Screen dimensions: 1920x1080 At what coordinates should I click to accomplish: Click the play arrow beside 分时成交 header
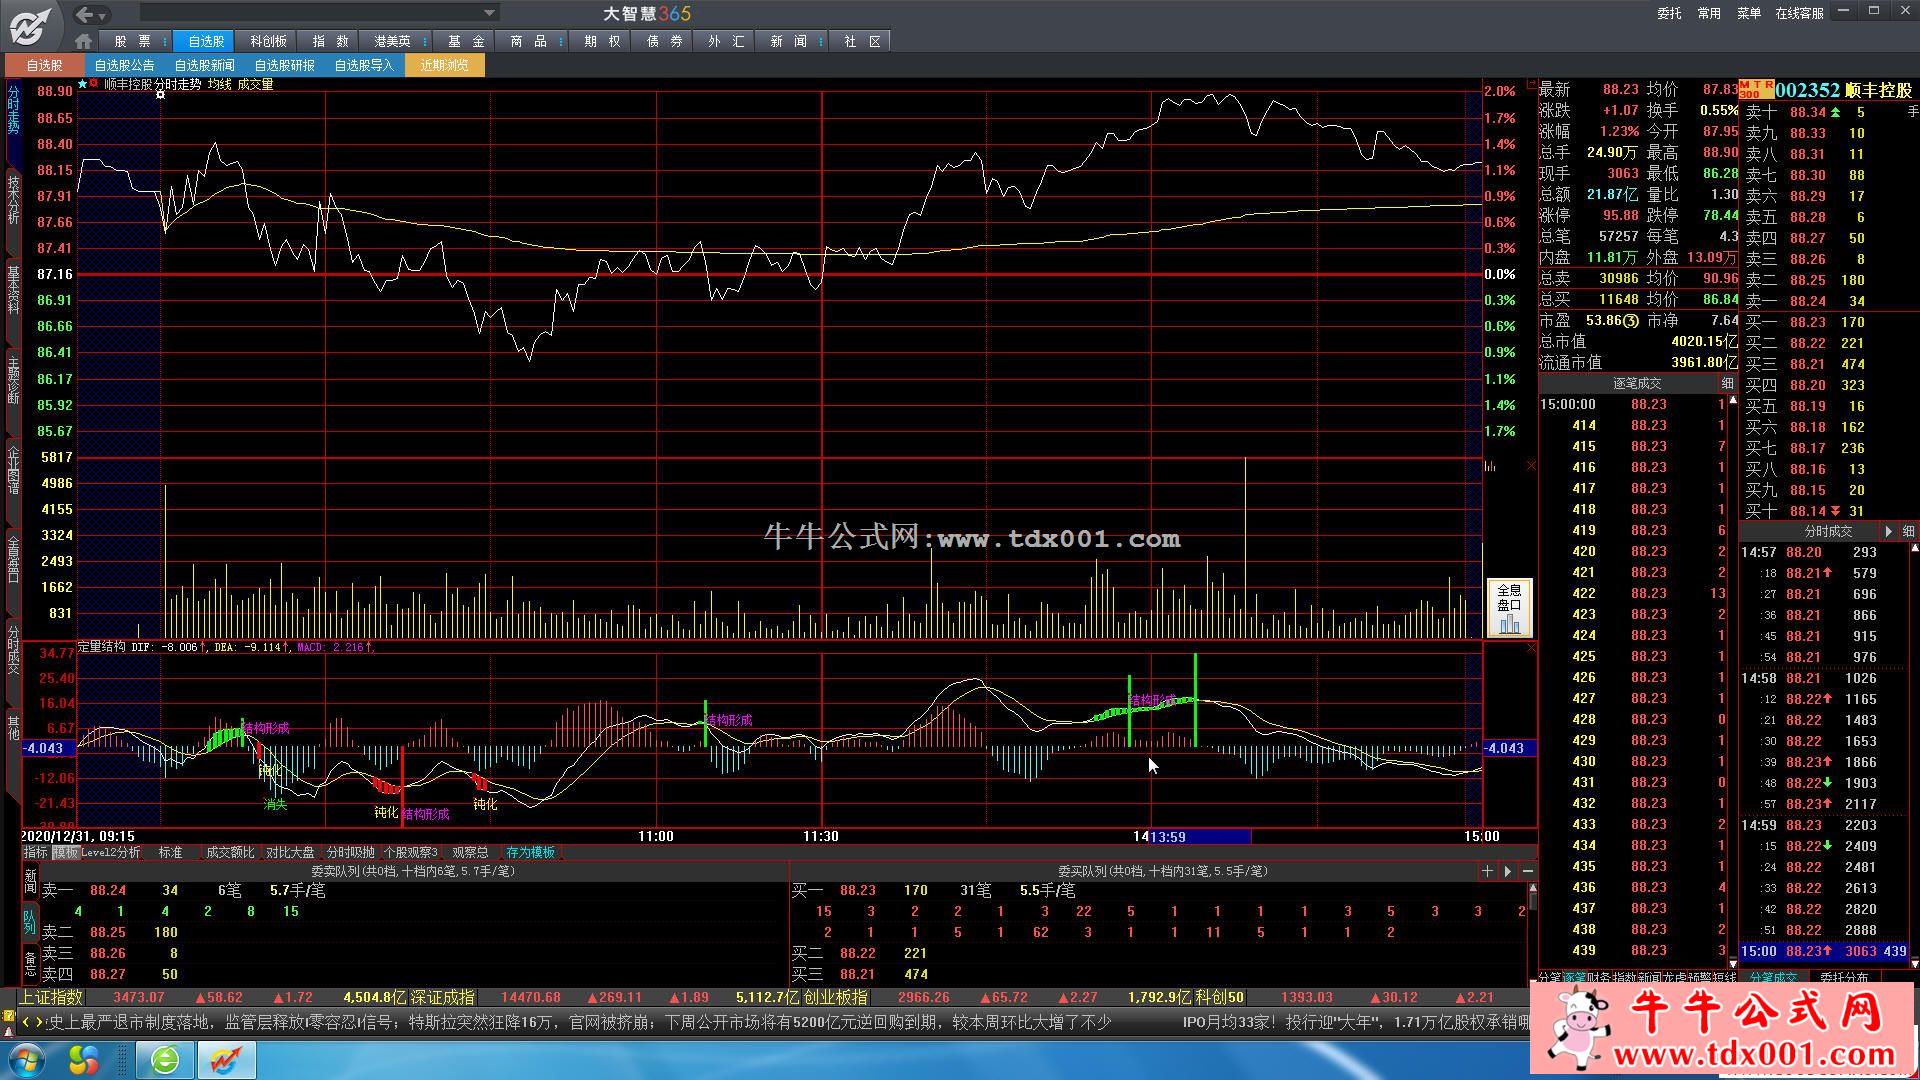tap(1888, 531)
